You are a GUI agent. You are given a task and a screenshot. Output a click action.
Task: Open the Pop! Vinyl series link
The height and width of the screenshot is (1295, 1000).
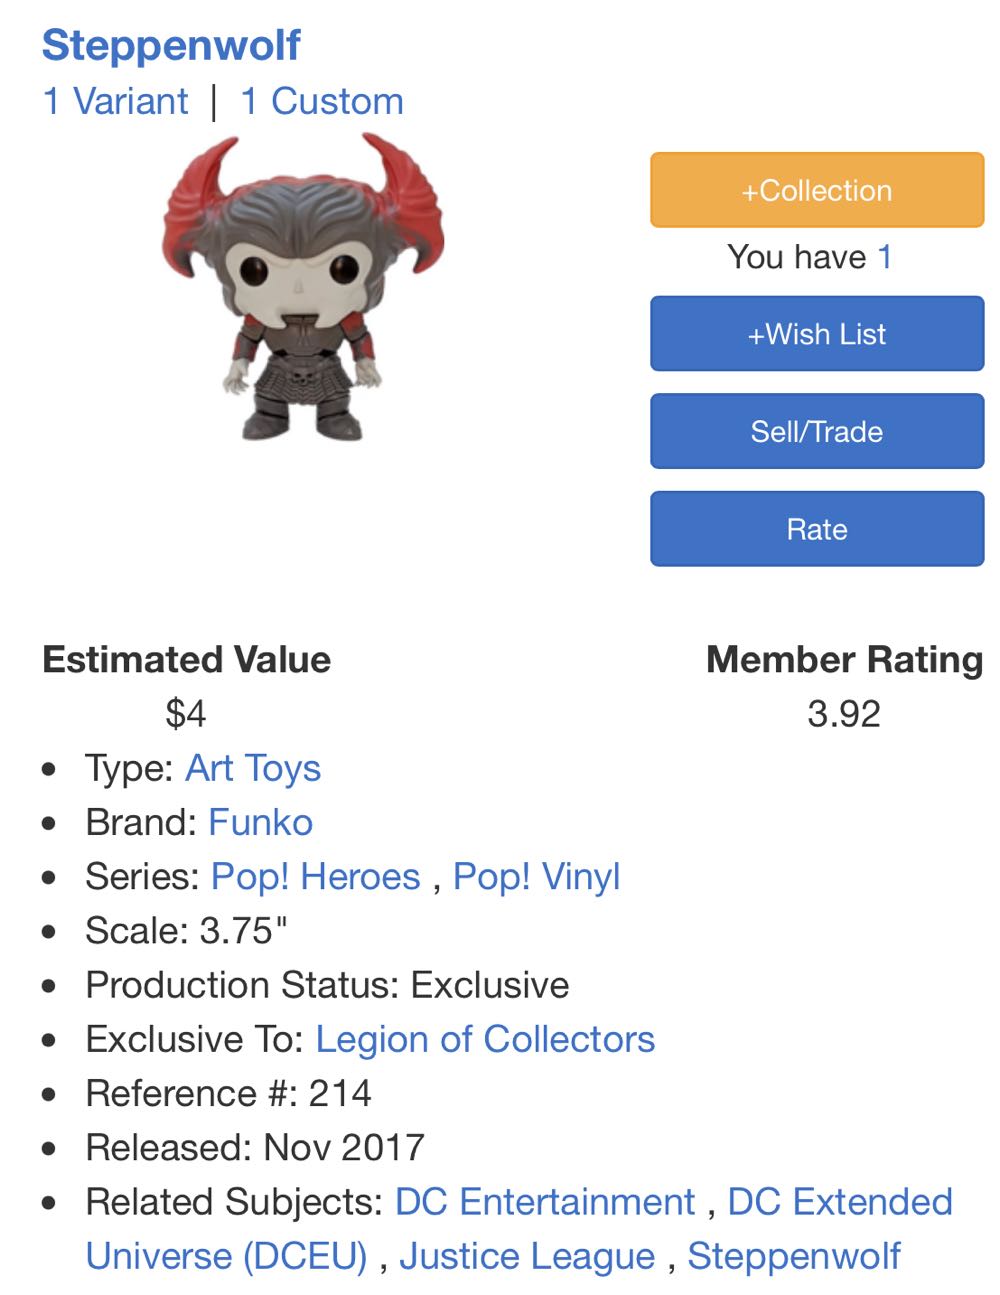click(535, 876)
